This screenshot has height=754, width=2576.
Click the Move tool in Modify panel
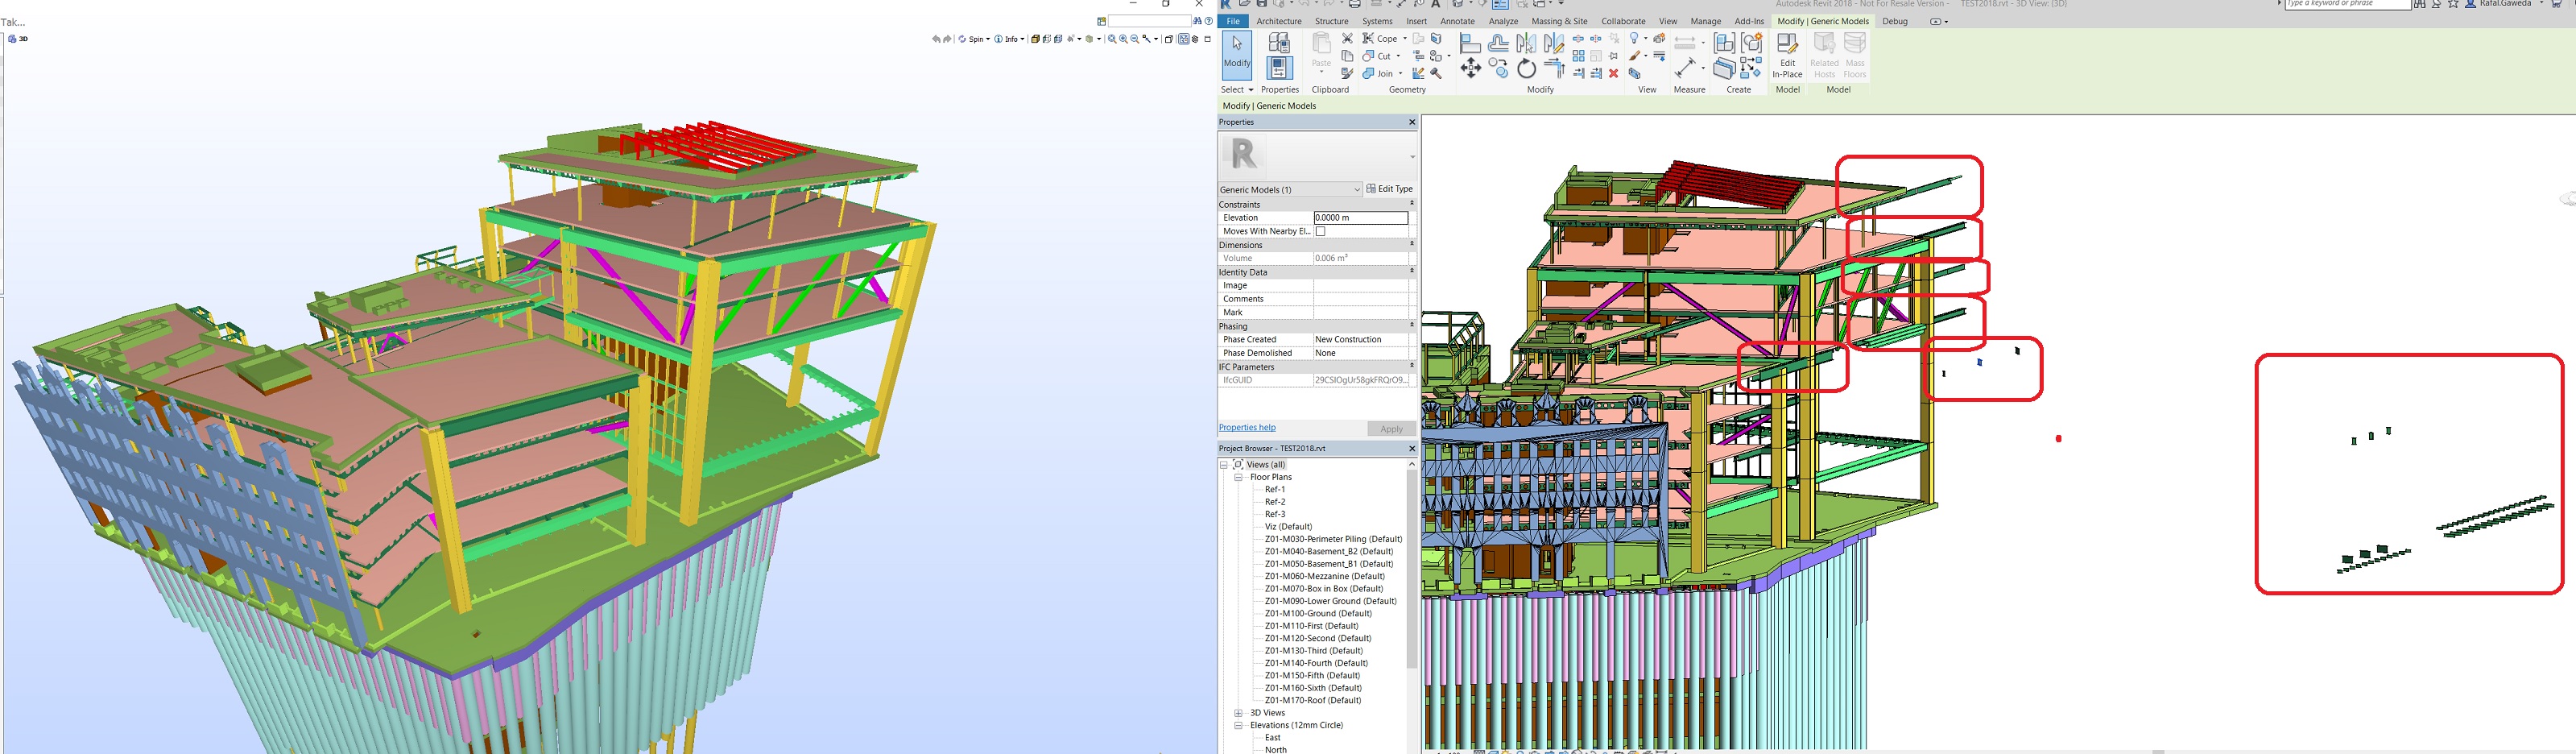(1470, 68)
